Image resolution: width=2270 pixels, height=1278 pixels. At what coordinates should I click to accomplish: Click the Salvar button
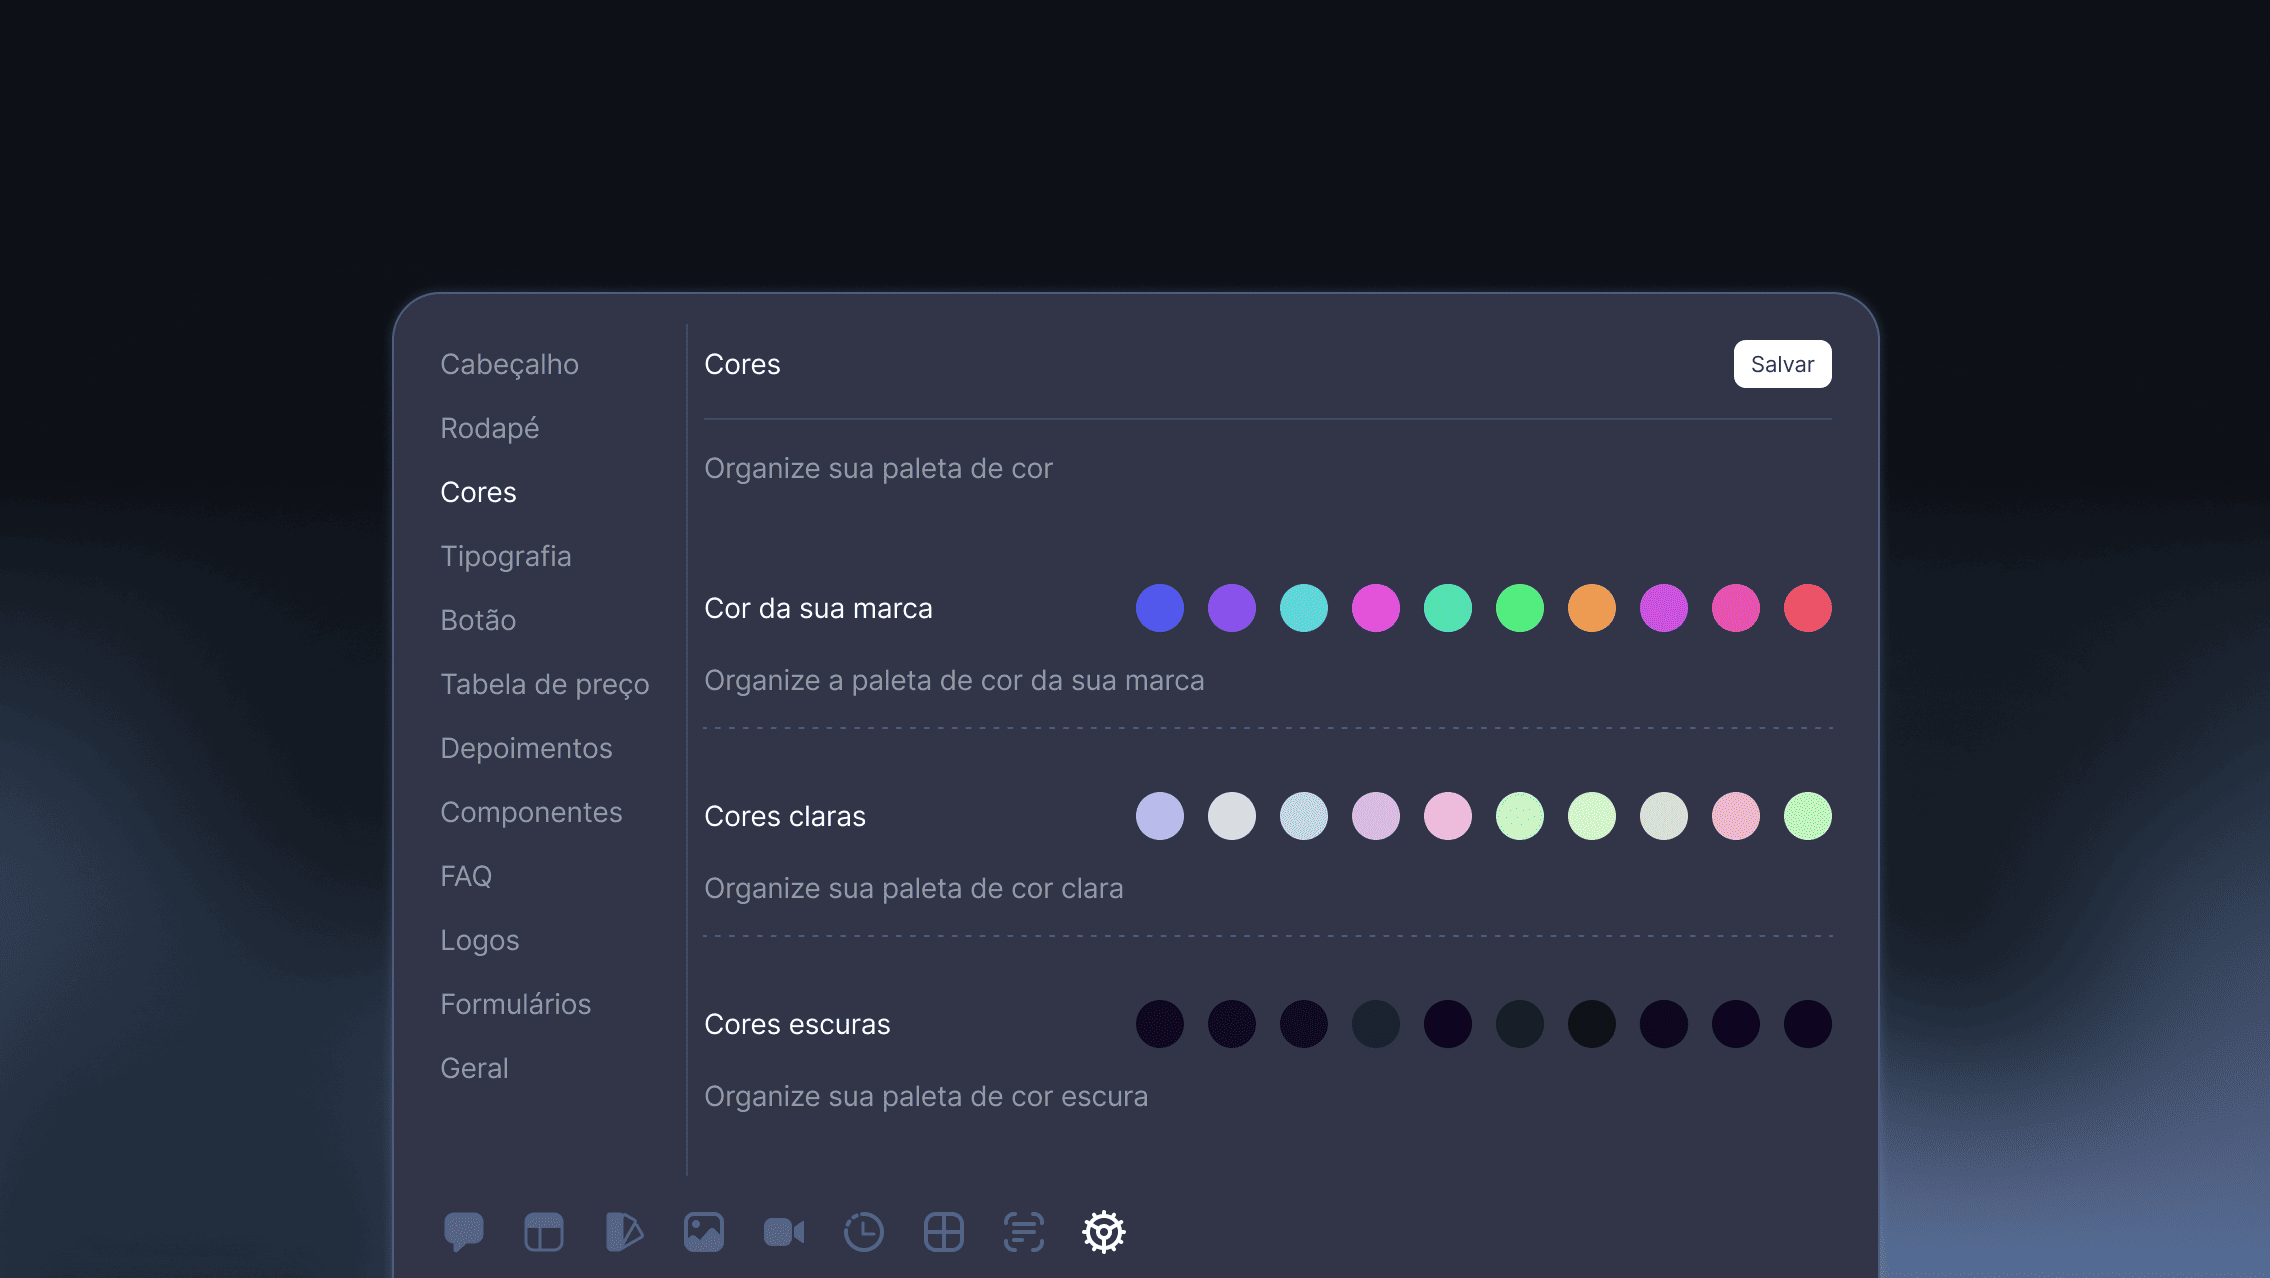tap(1782, 364)
